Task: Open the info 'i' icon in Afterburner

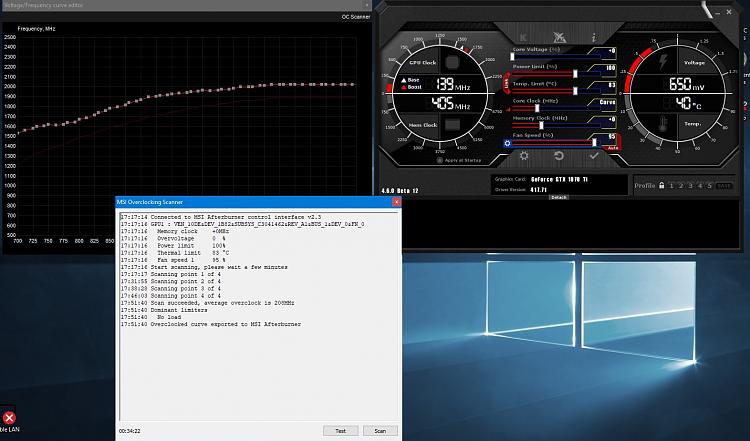Action: pos(594,37)
